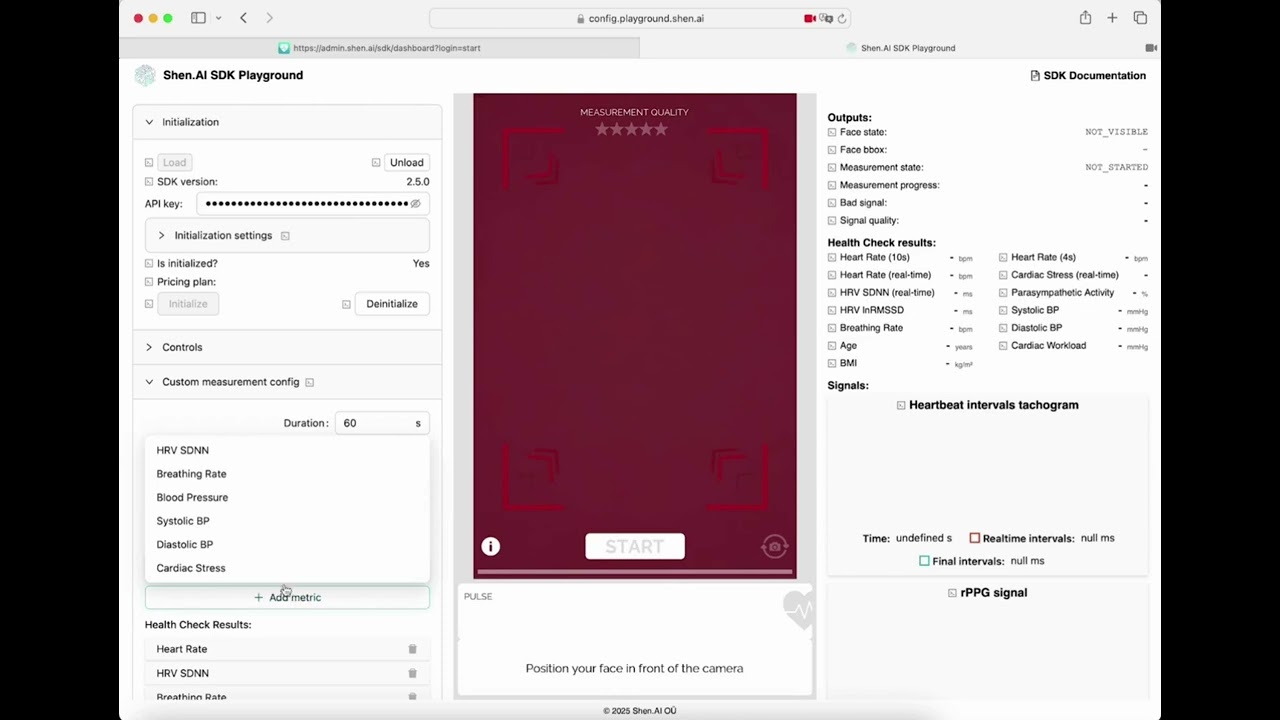This screenshot has width=1280, height=720.
Task: Select Systolic BP from metric dropdown
Action: tap(287, 521)
